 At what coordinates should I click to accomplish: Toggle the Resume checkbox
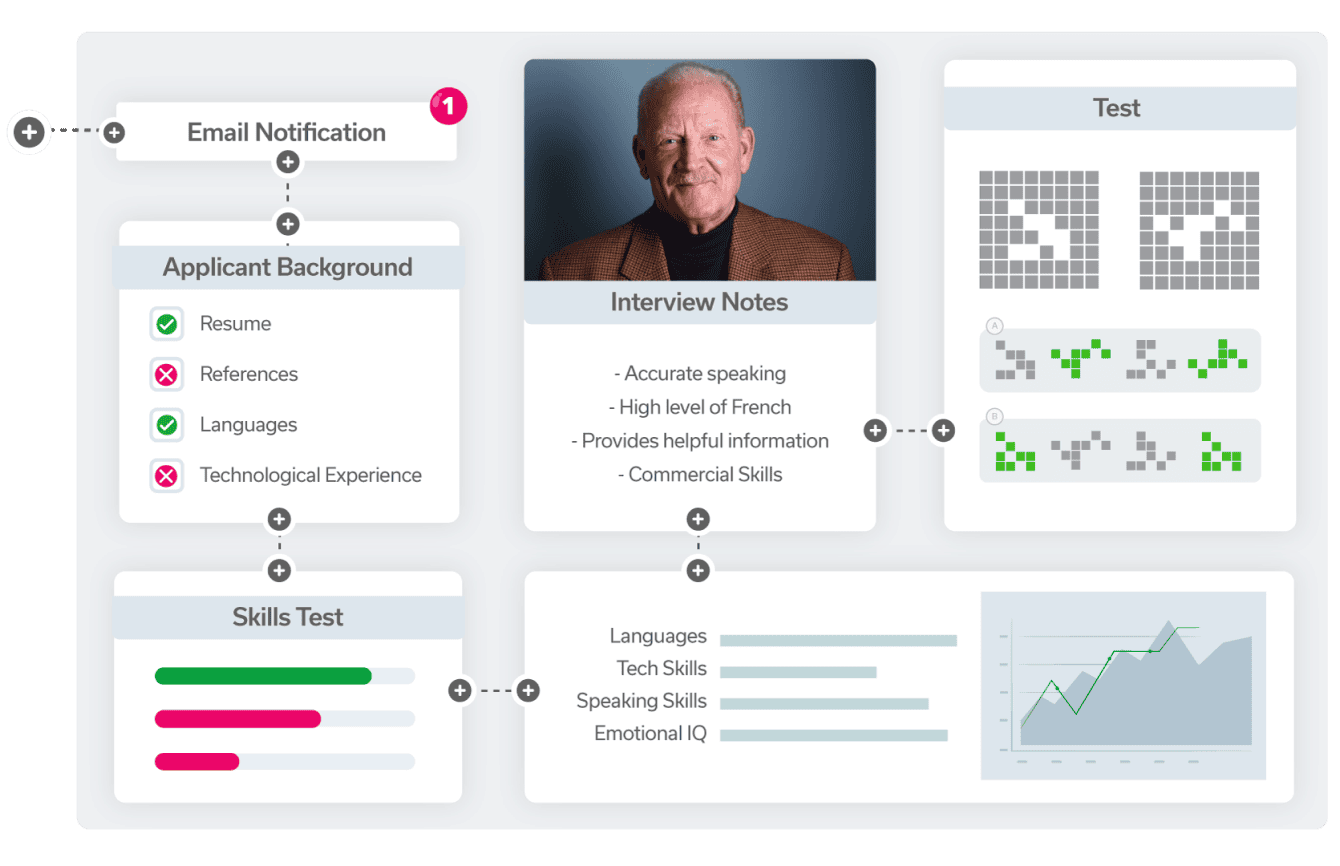point(167,324)
